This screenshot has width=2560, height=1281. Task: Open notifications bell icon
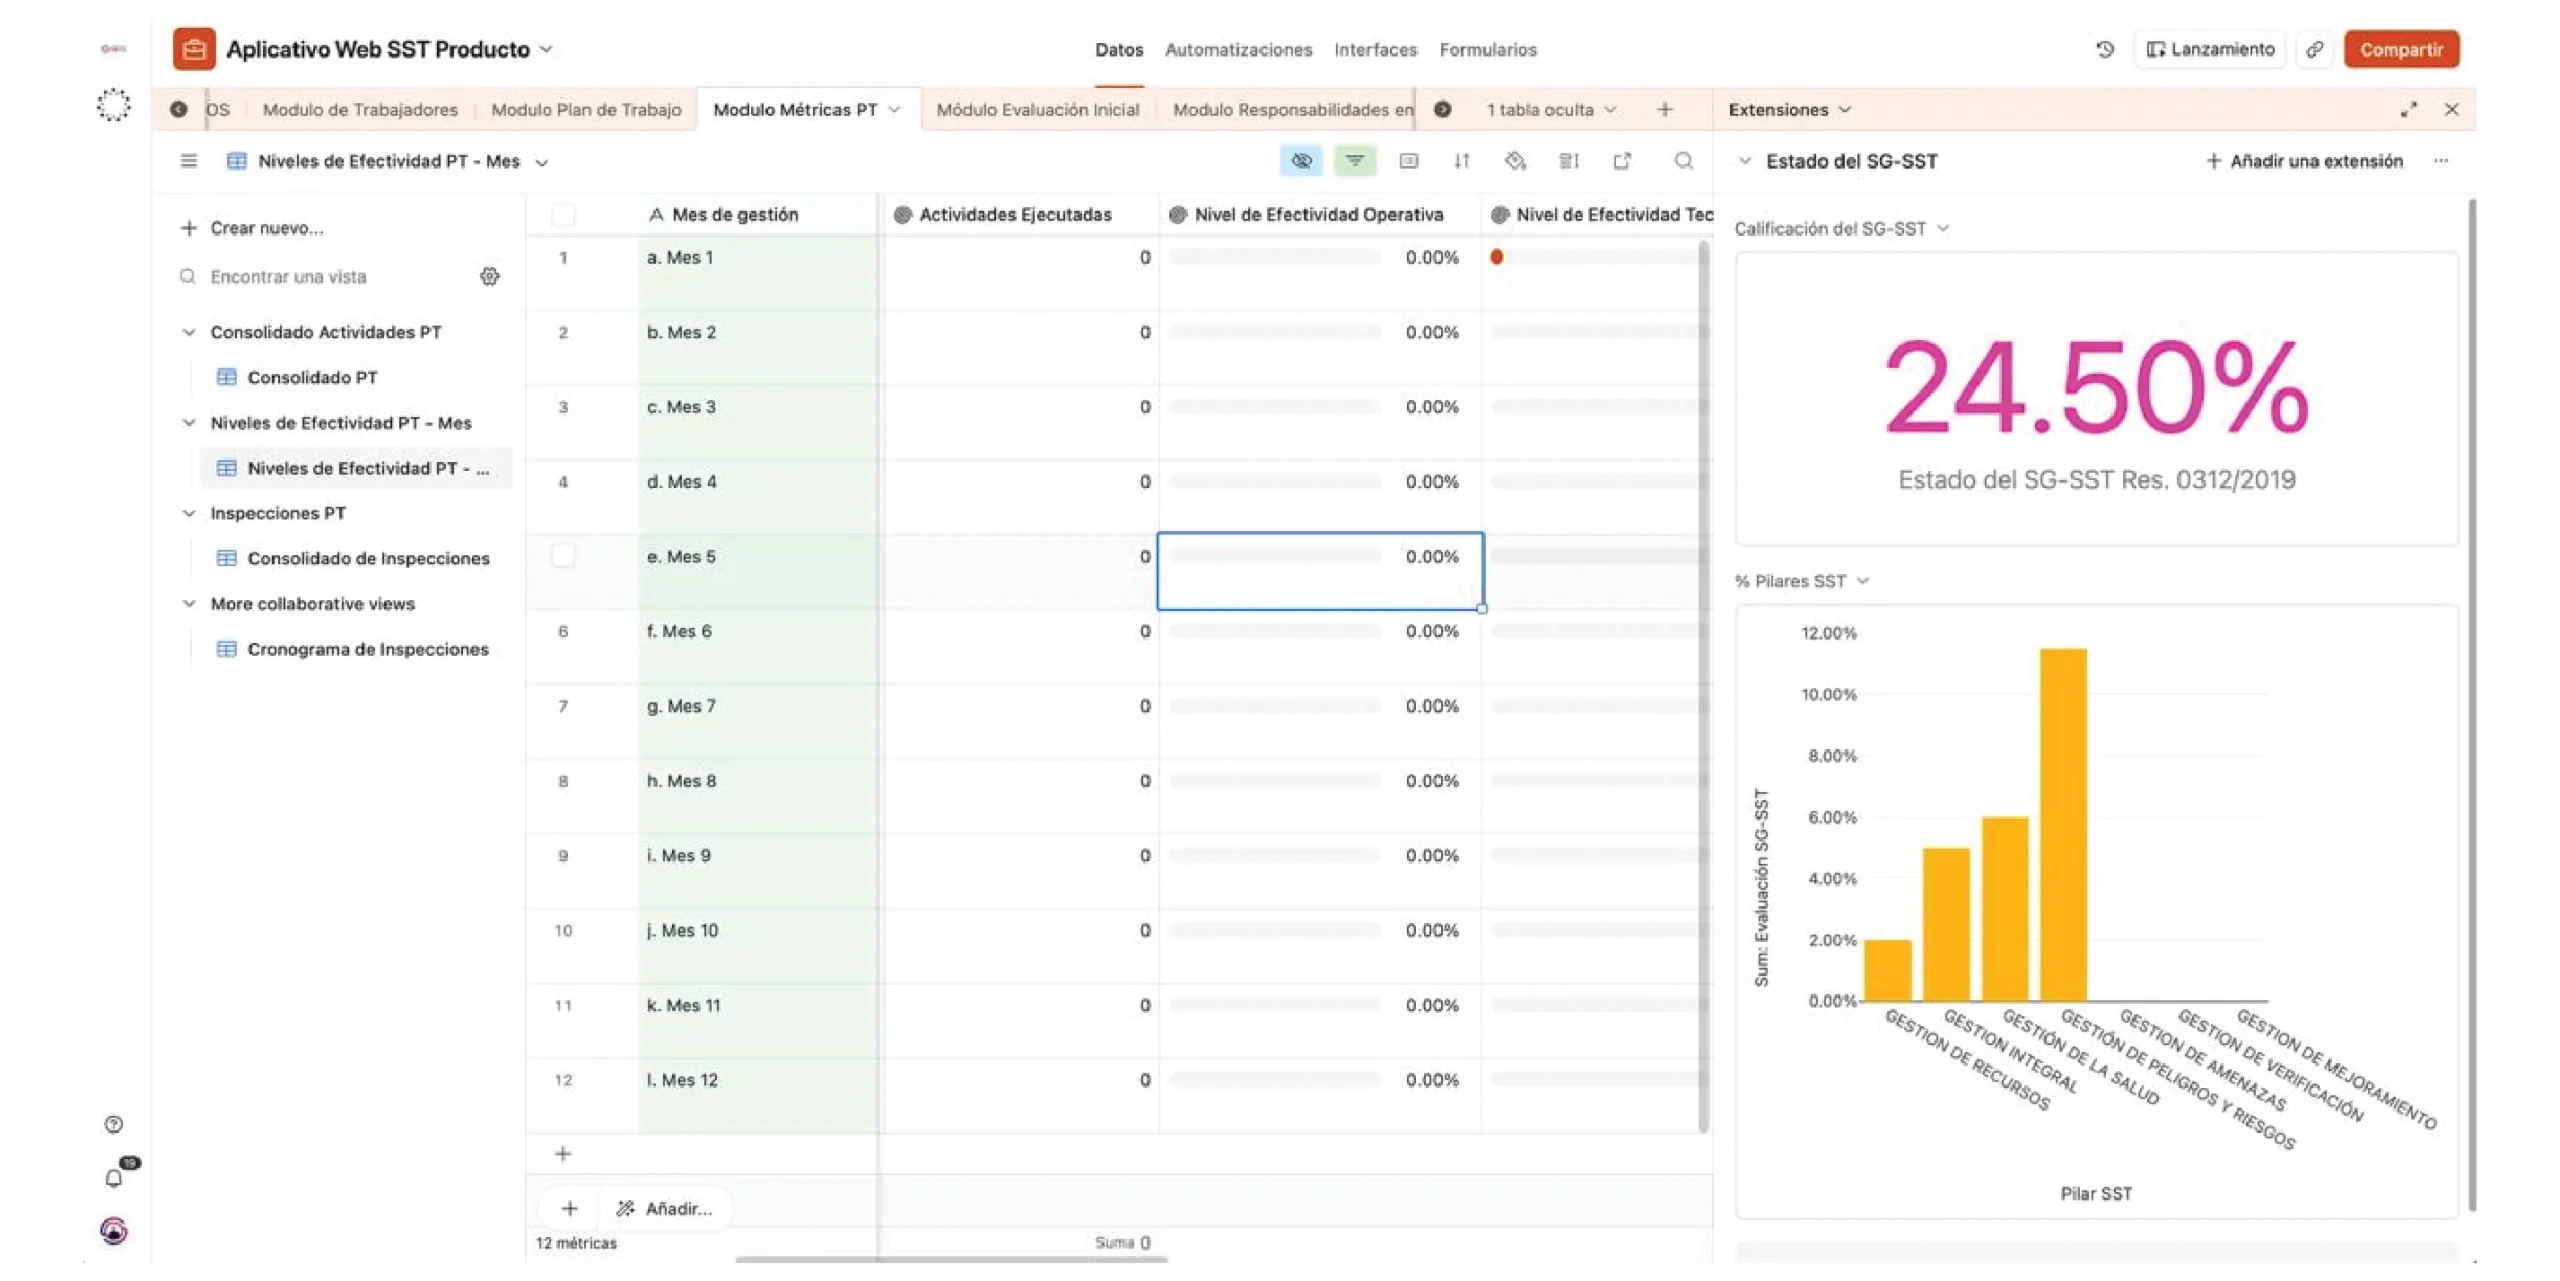[114, 1178]
